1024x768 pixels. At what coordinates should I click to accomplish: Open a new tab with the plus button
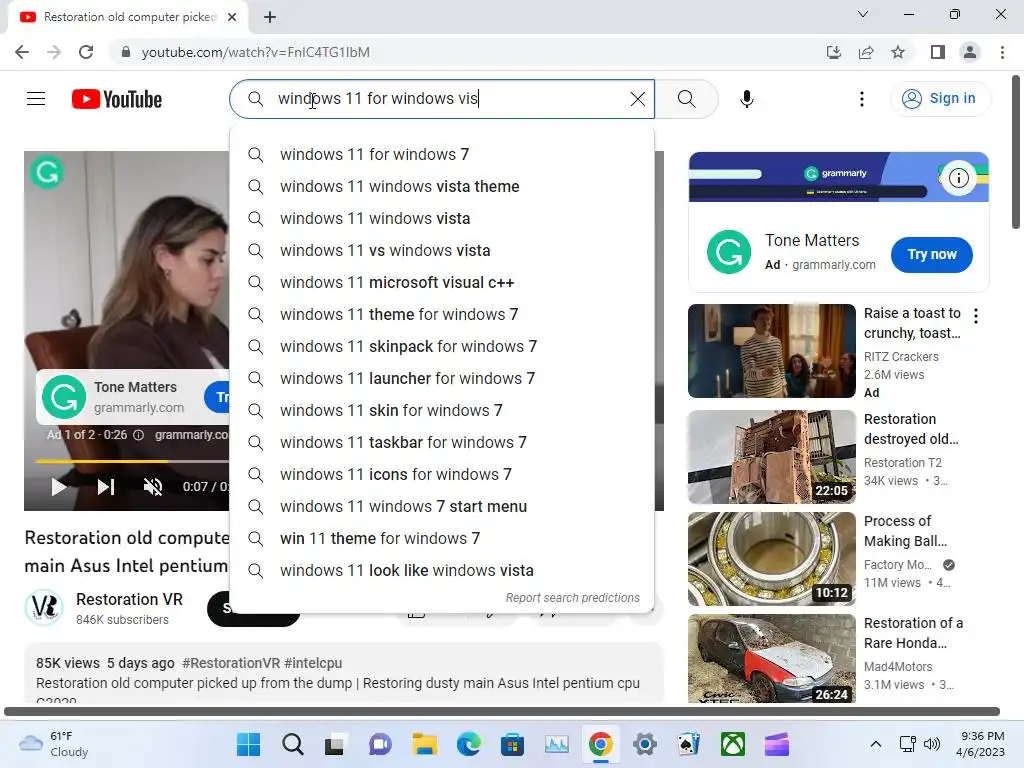point(270,17)
